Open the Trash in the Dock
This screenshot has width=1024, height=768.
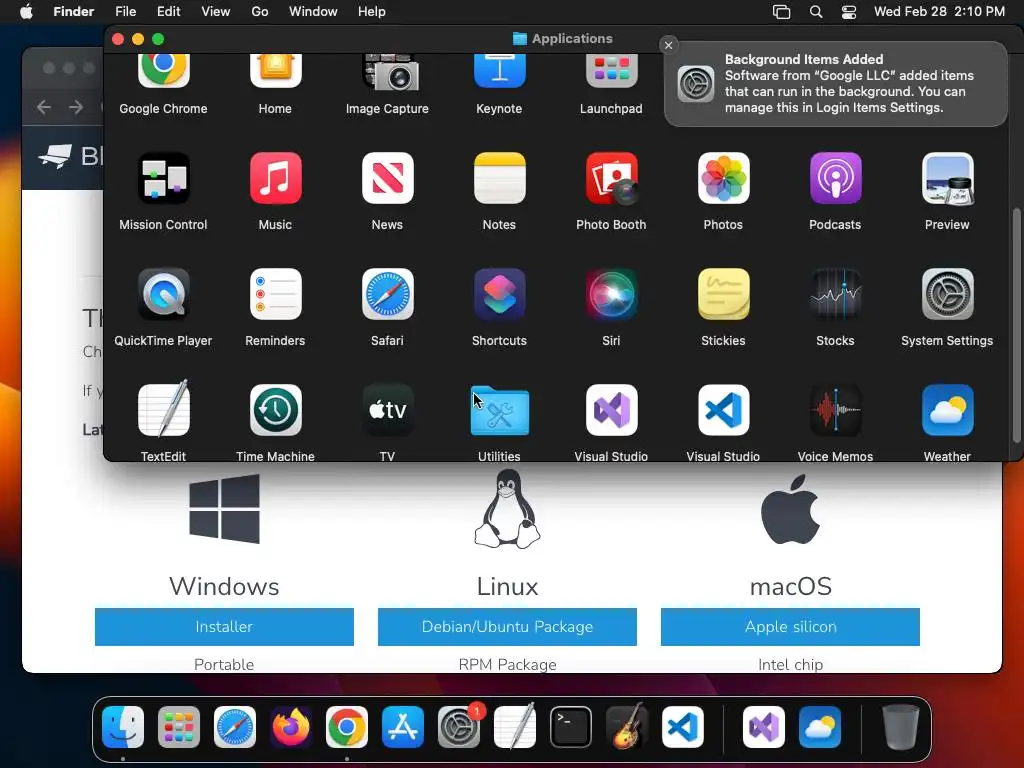[x=901, y=727]
